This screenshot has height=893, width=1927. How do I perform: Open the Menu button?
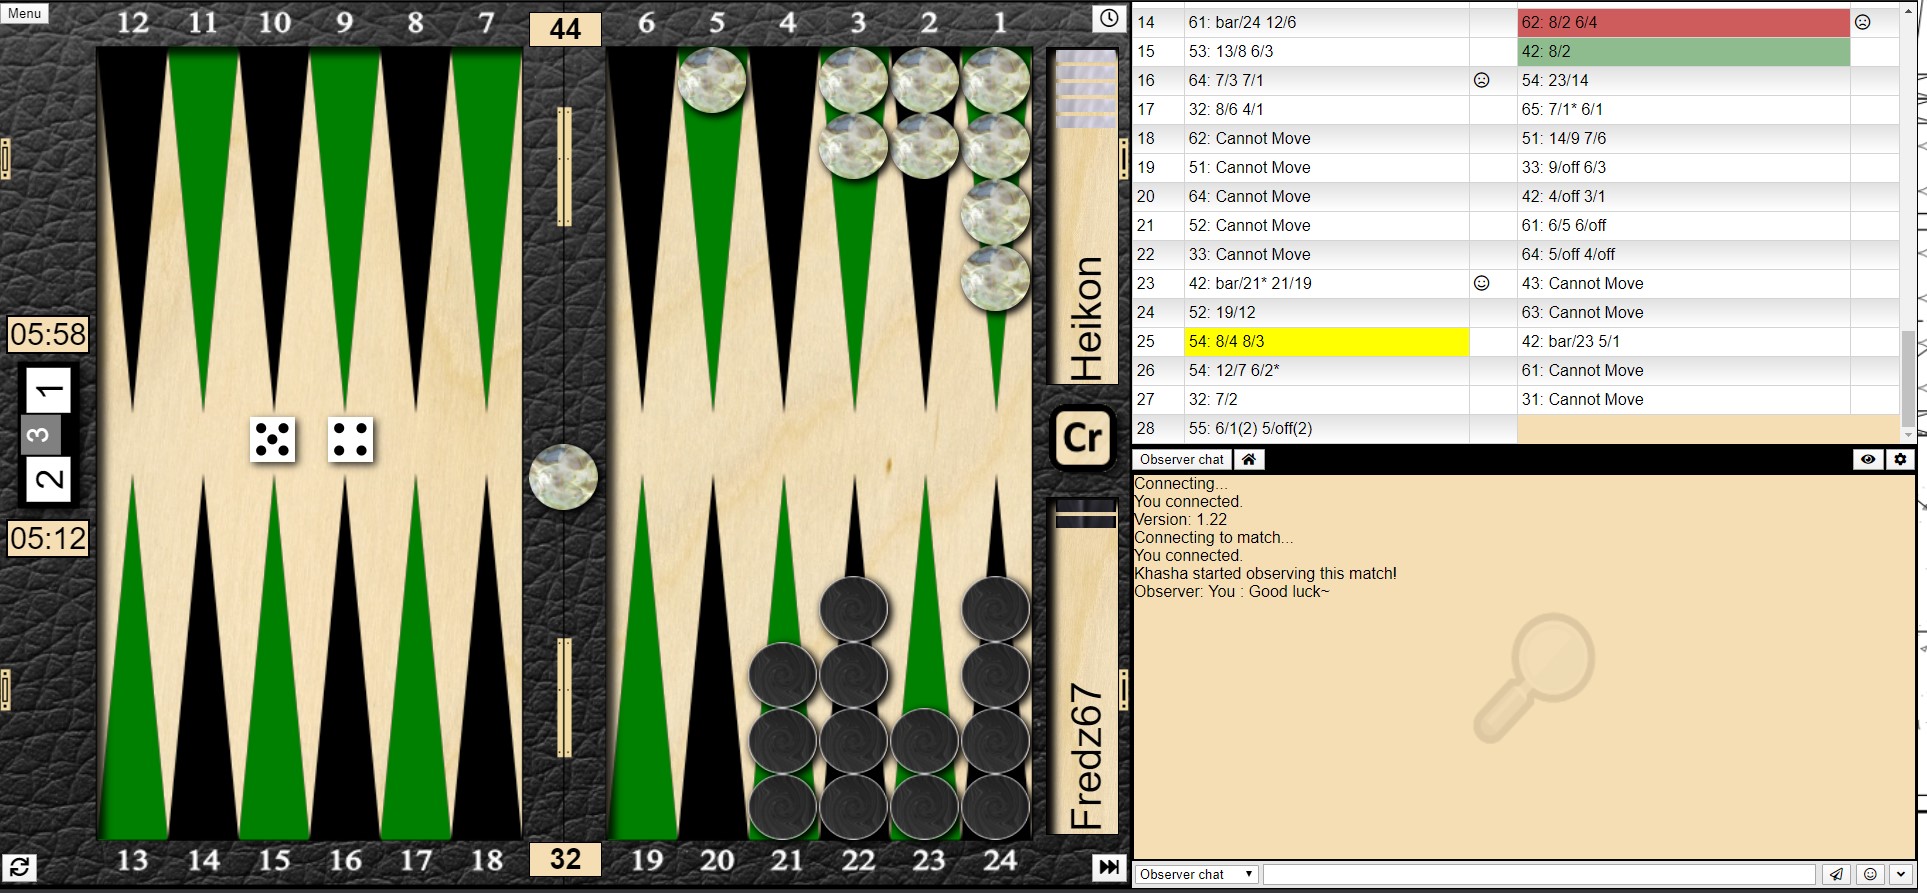click(25, 13)
